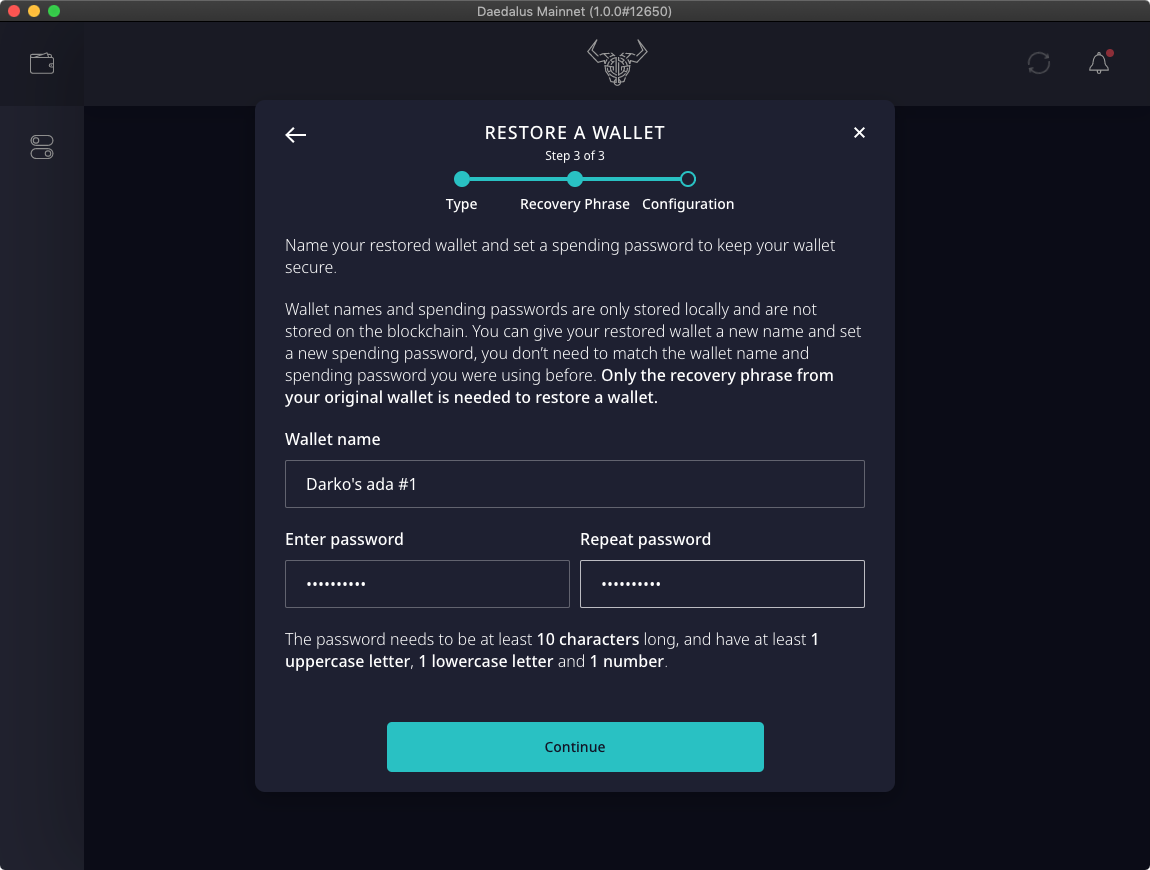Open the settings toggles sidebar icon
Screen dimensions: 1150x870
click(x=42, y=147)
